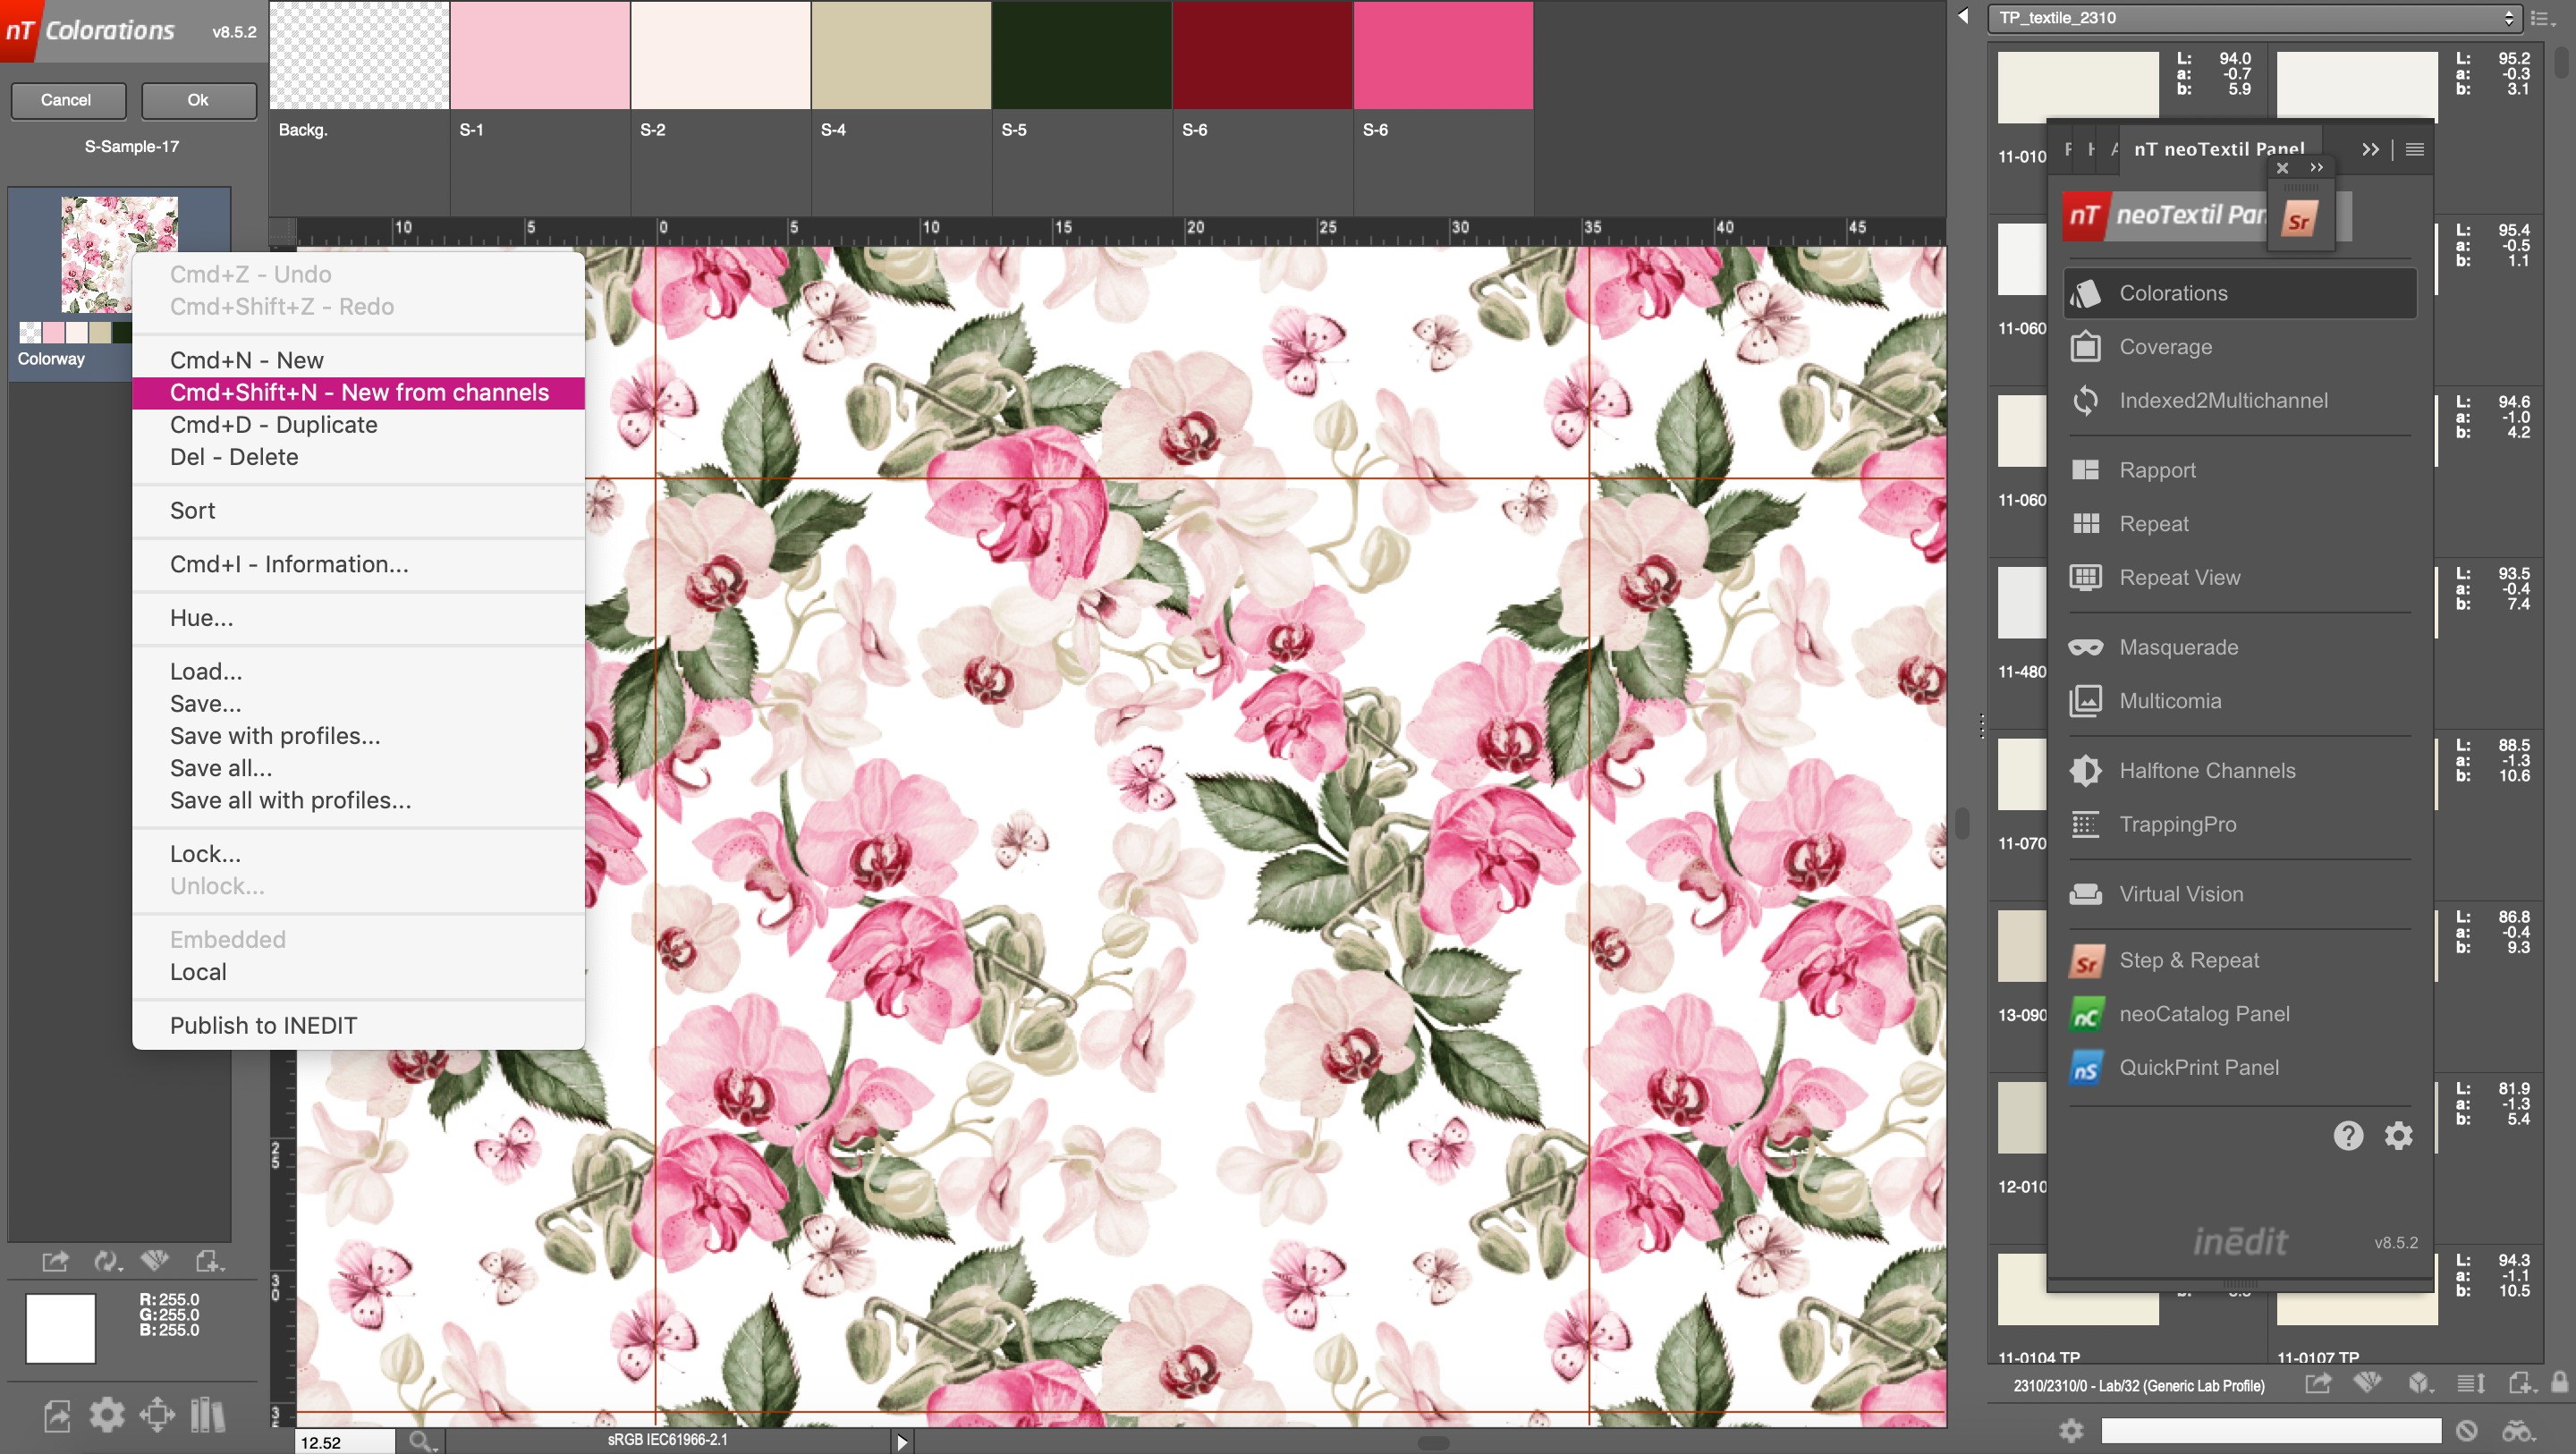This screenshot has width=2576, height=1454.
Task: Choose Cmd+D - Duplicate from context menu
Action: pyautogui.click(x=273, y=425)
